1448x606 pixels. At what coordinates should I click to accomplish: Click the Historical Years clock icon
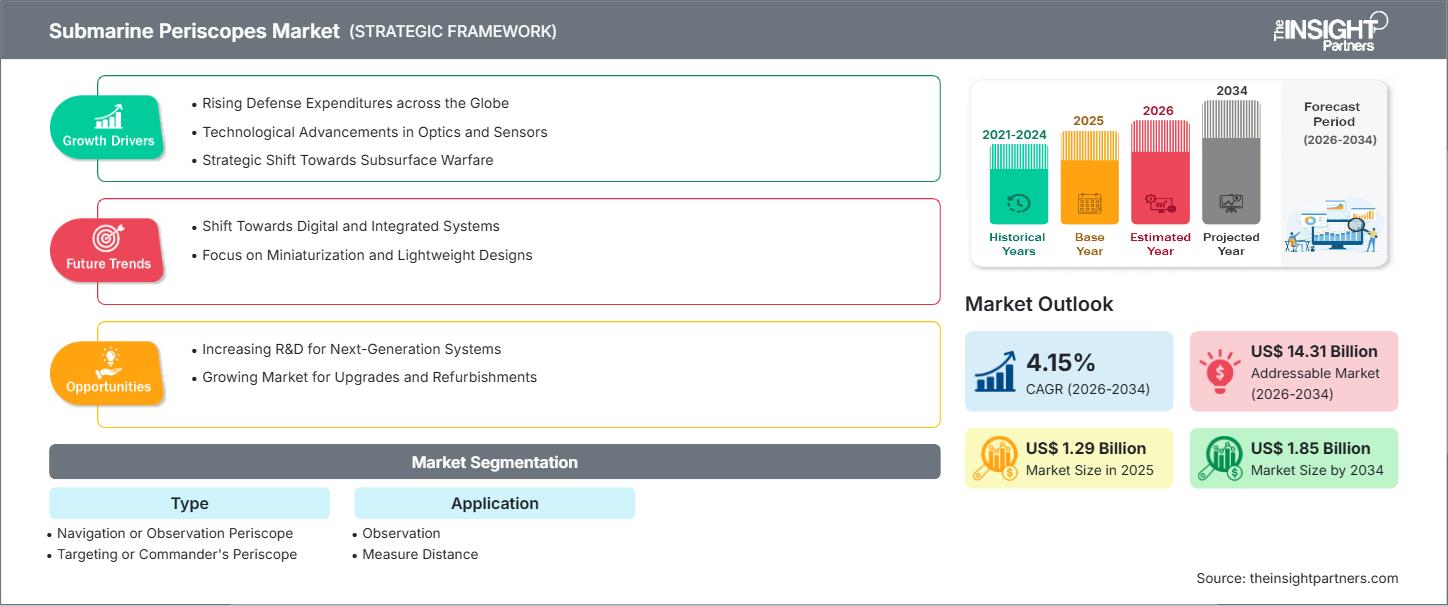click(1018, 204)
